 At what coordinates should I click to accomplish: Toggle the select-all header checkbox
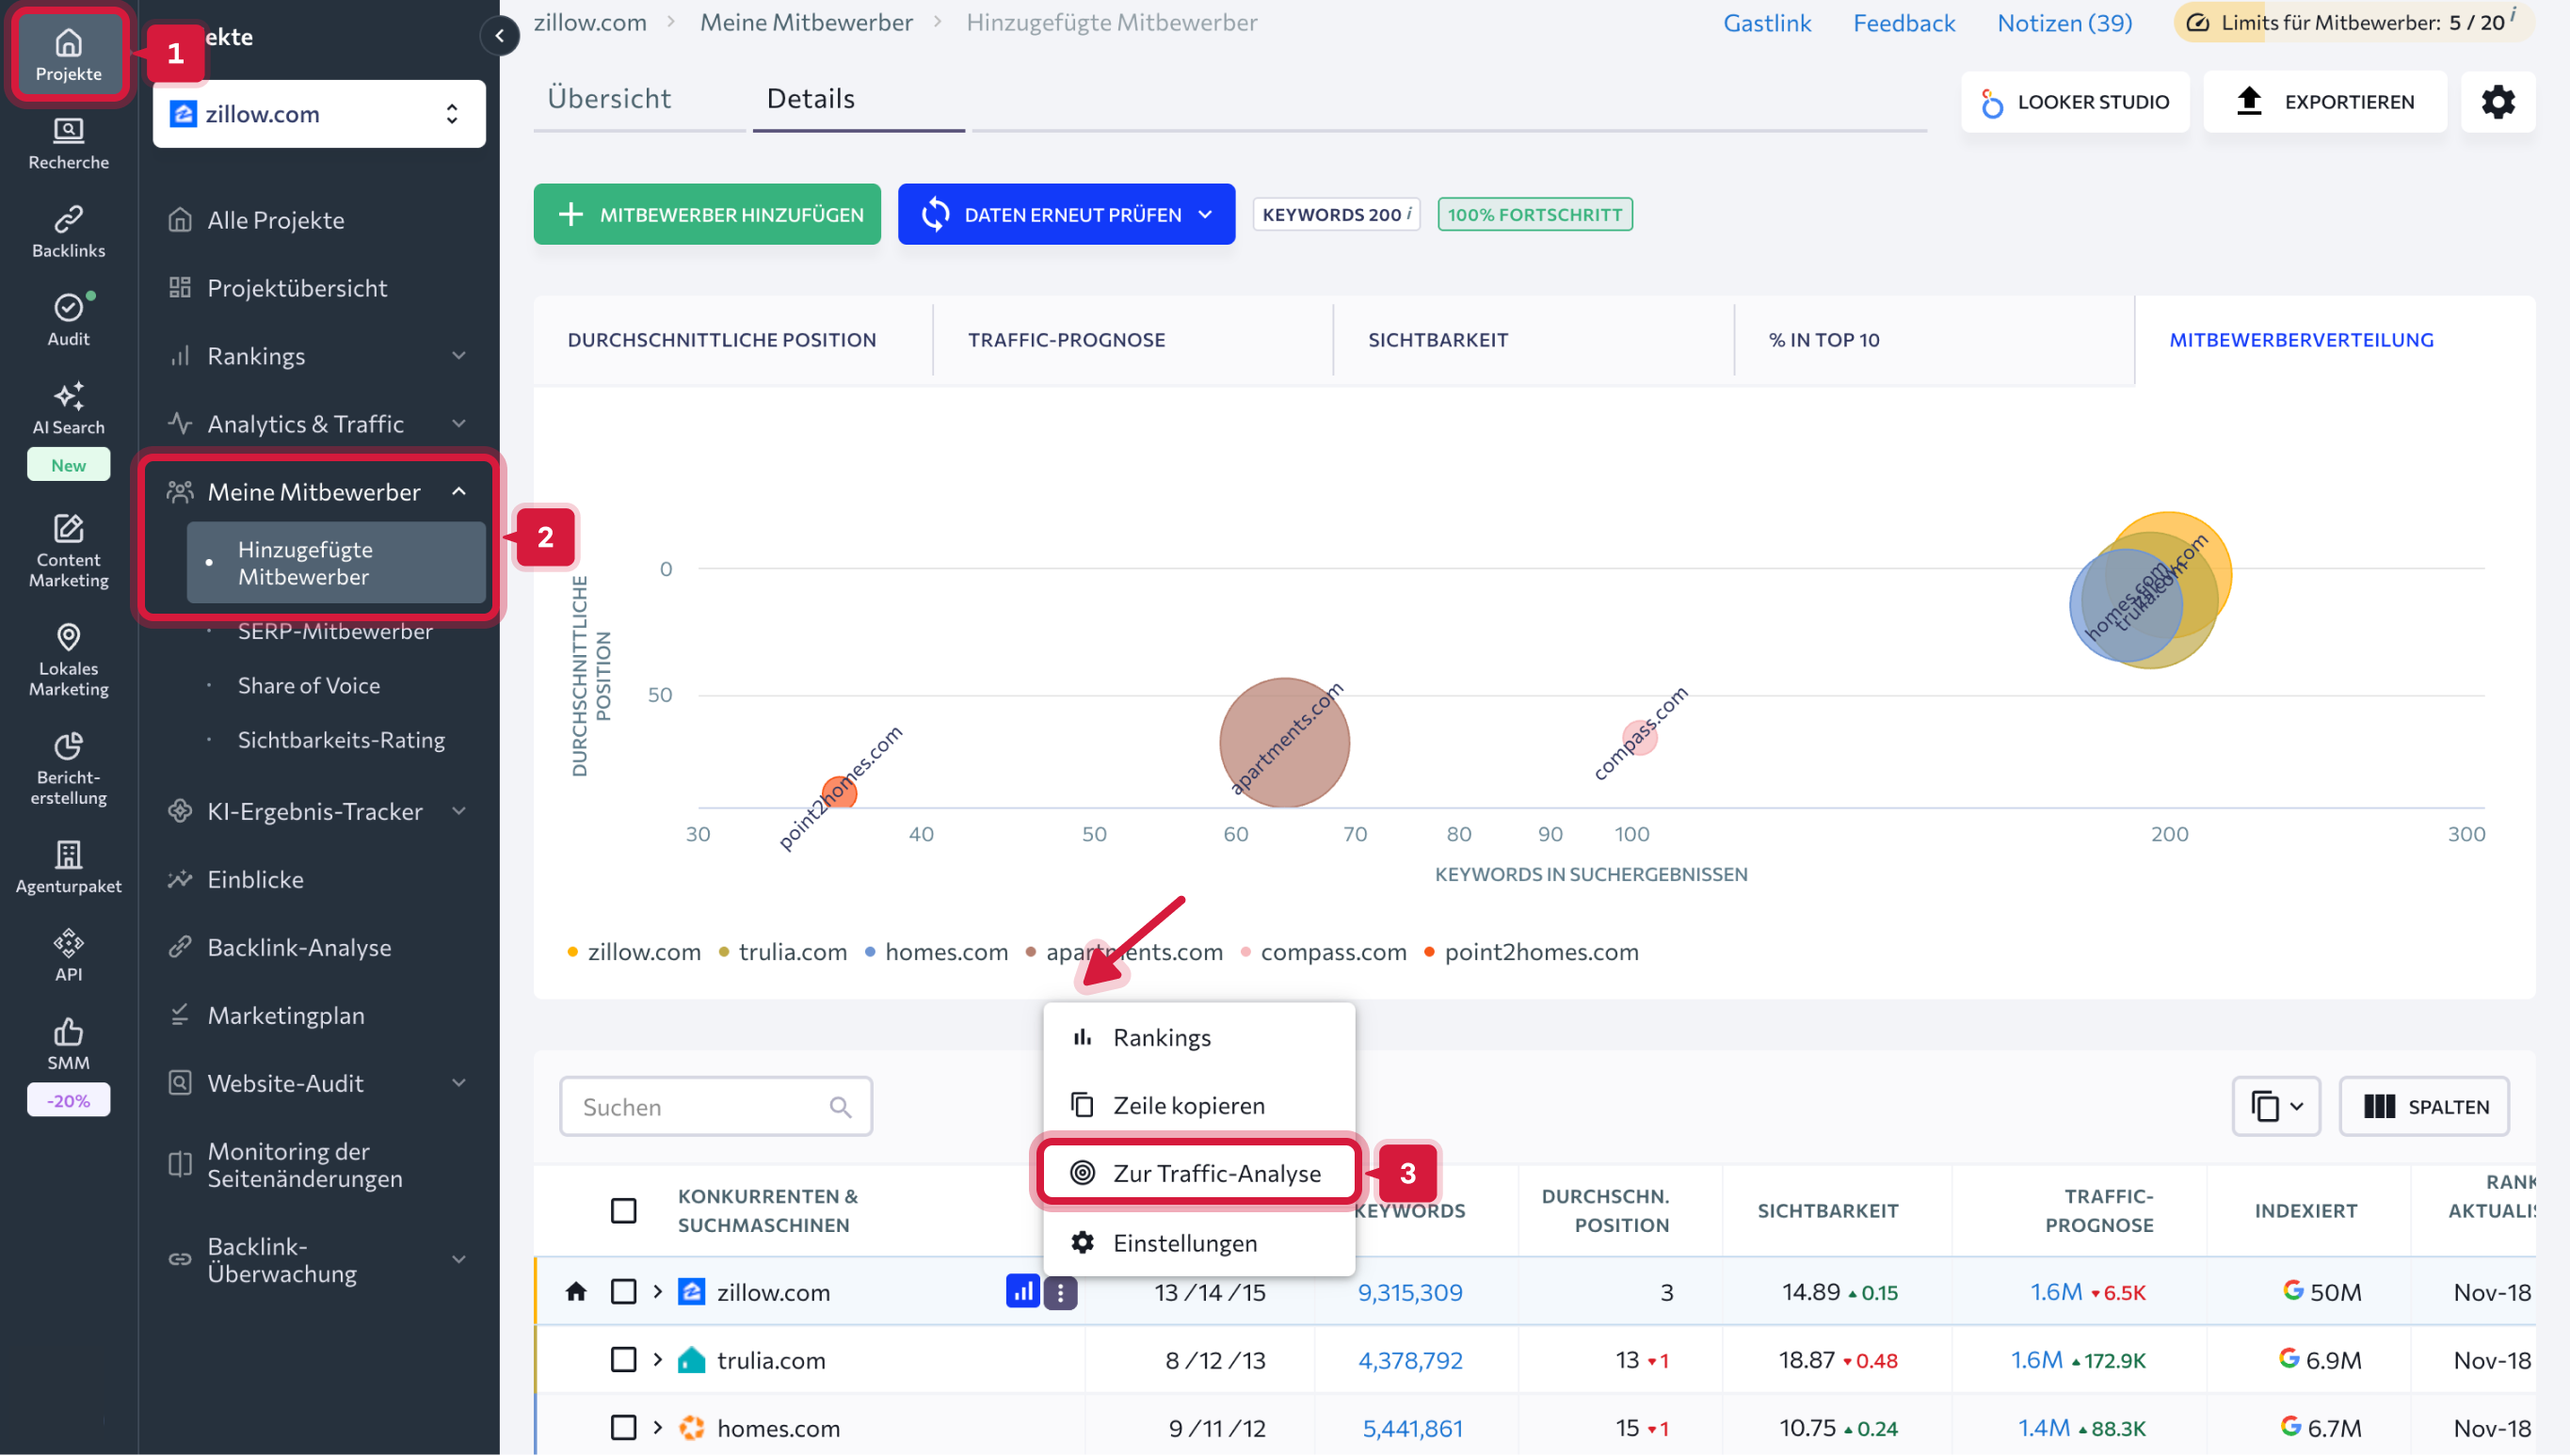(x=623, y=1211)
